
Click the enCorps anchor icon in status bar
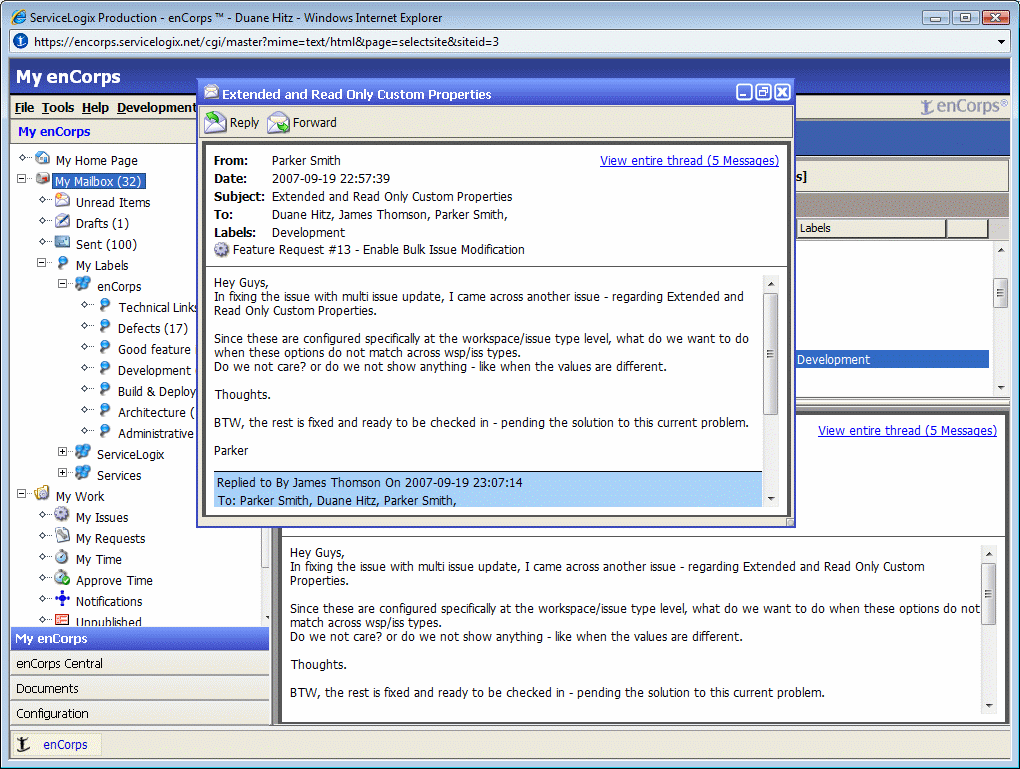coord(23,744)
